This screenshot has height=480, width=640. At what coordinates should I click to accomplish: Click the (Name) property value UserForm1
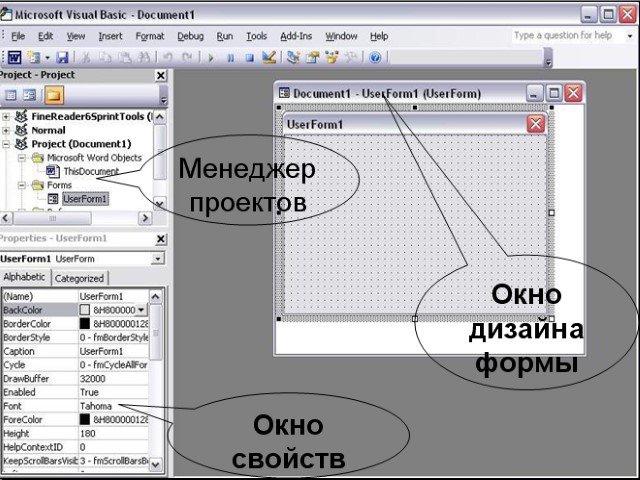click(x=113, y=296)
